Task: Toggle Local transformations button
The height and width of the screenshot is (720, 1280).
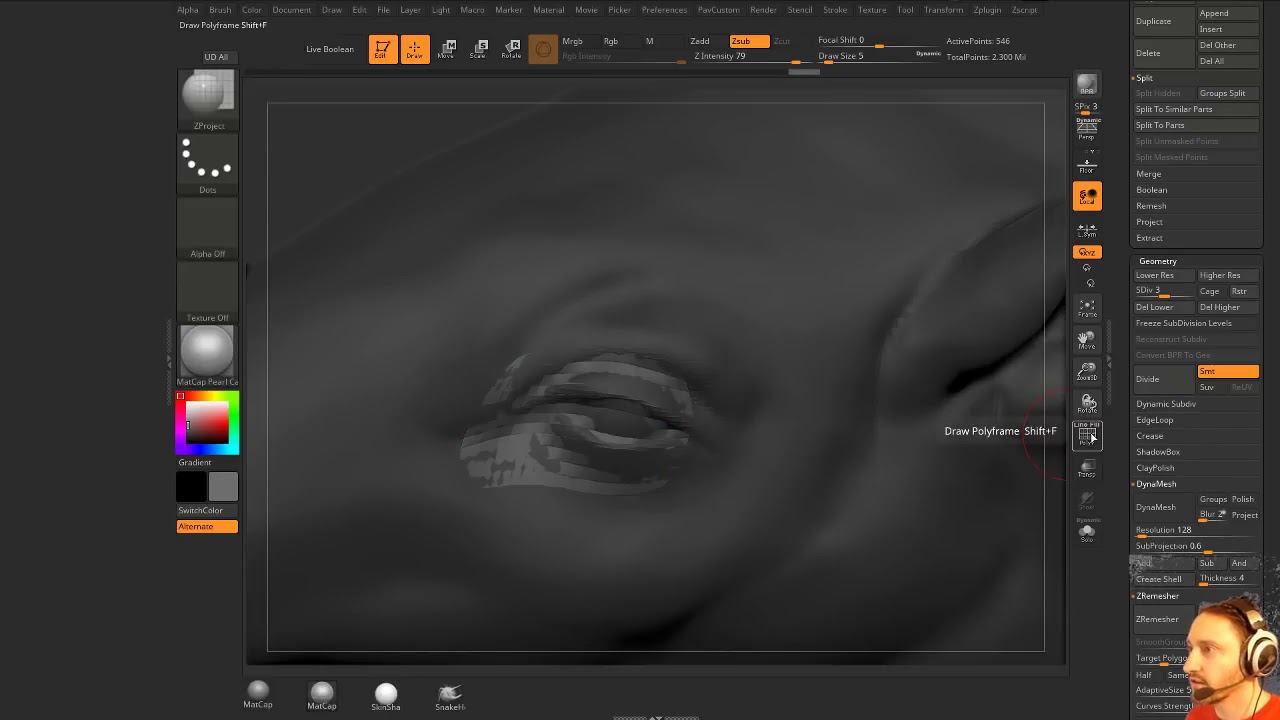Action: [x=1087, y=196]
